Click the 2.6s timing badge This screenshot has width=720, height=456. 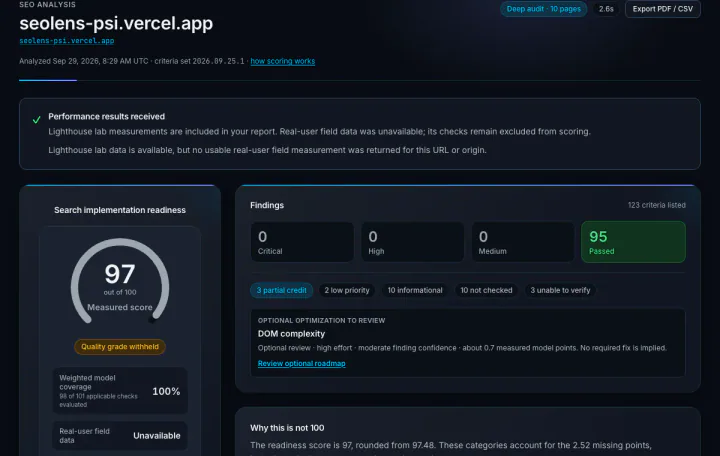coord(606,9)
